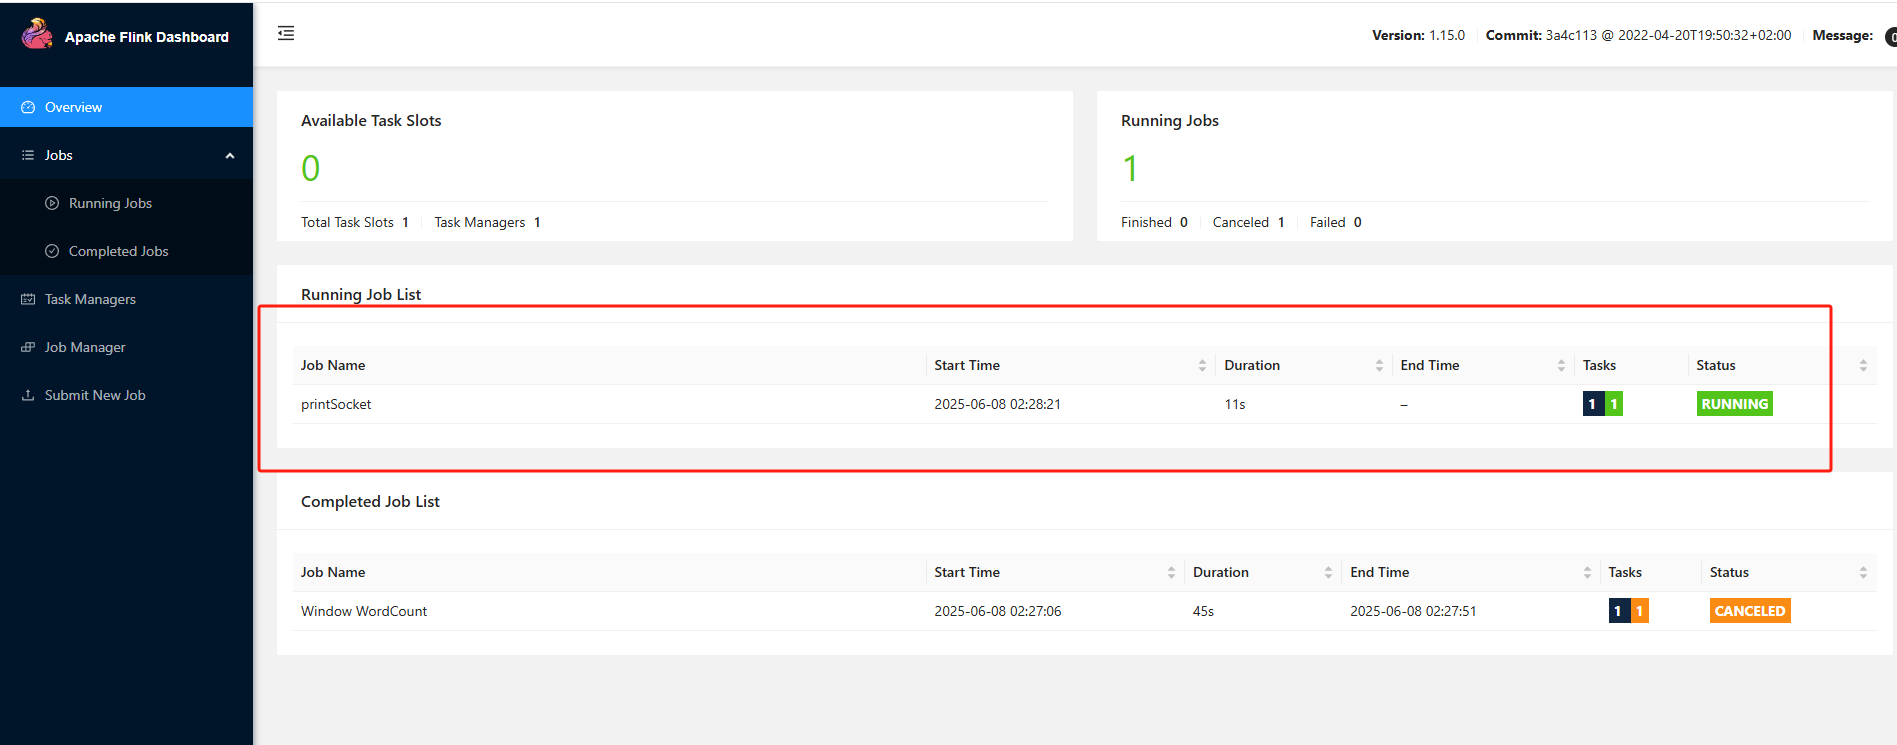Image resolution: width=1897 pixels, height=745 pixels.
Task: Click the Version 1.15.0 text
Action: (x=1418, y=35)
